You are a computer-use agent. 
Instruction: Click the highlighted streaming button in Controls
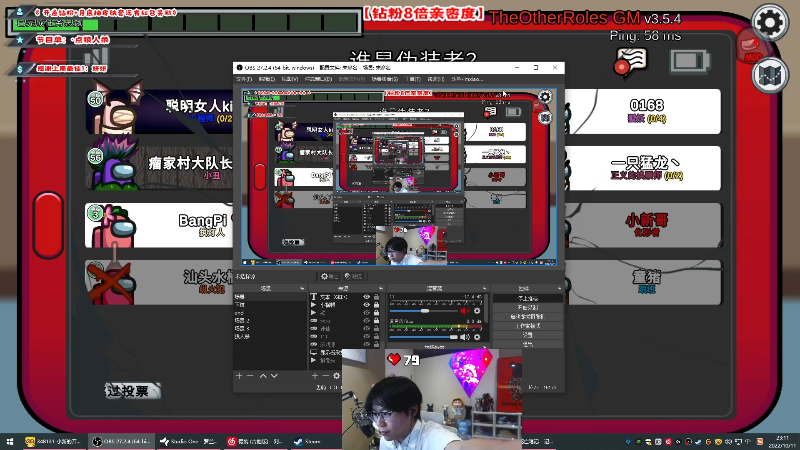[x=528, y=298]
